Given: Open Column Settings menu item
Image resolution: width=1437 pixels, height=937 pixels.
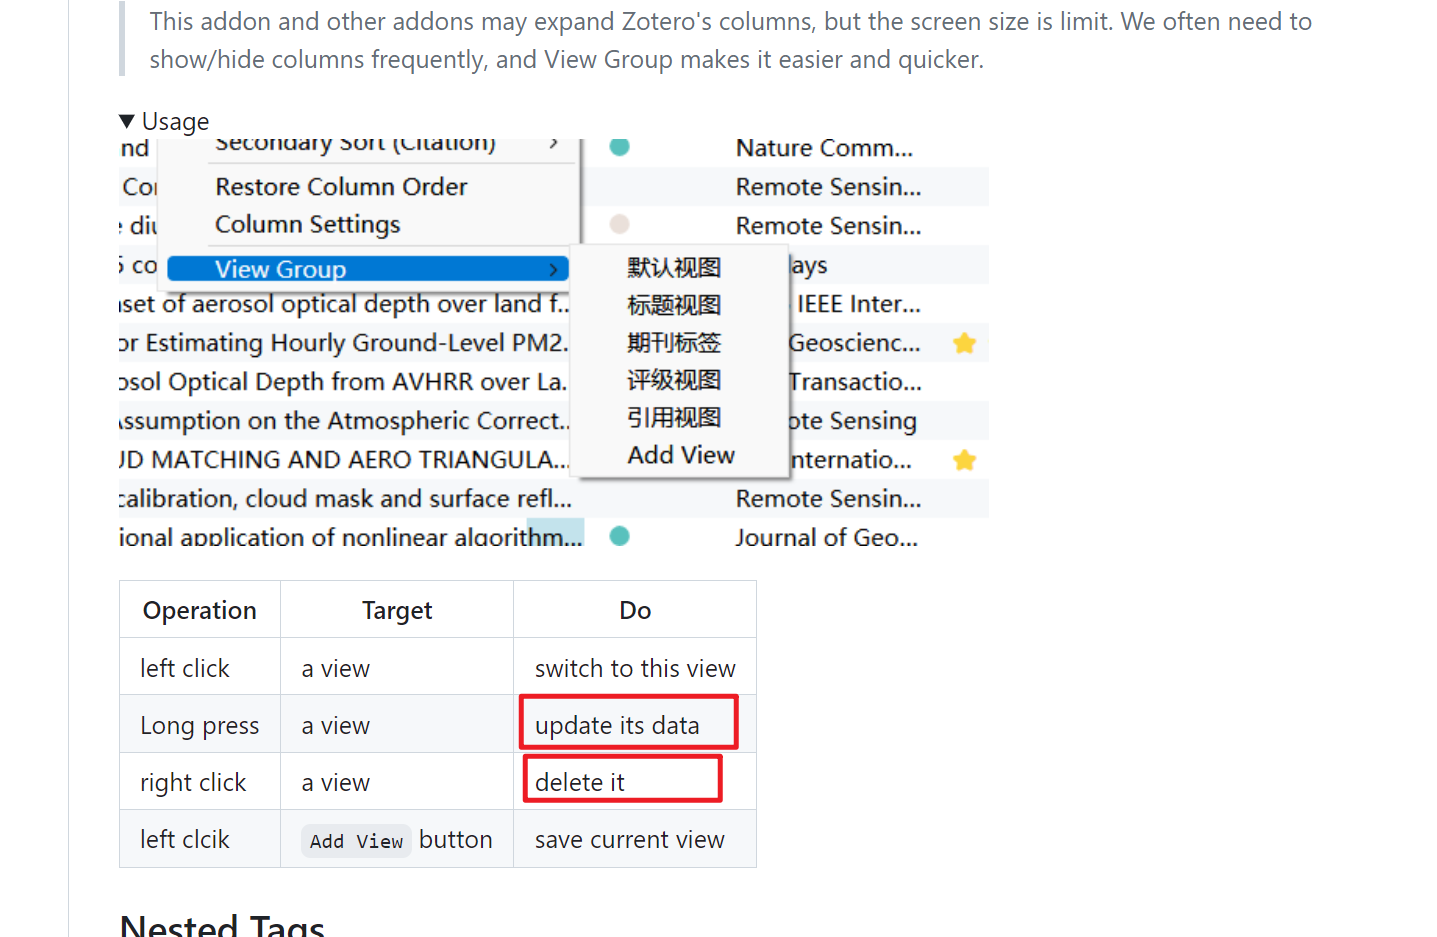Looking at the screenshot, I should [308, 224].
